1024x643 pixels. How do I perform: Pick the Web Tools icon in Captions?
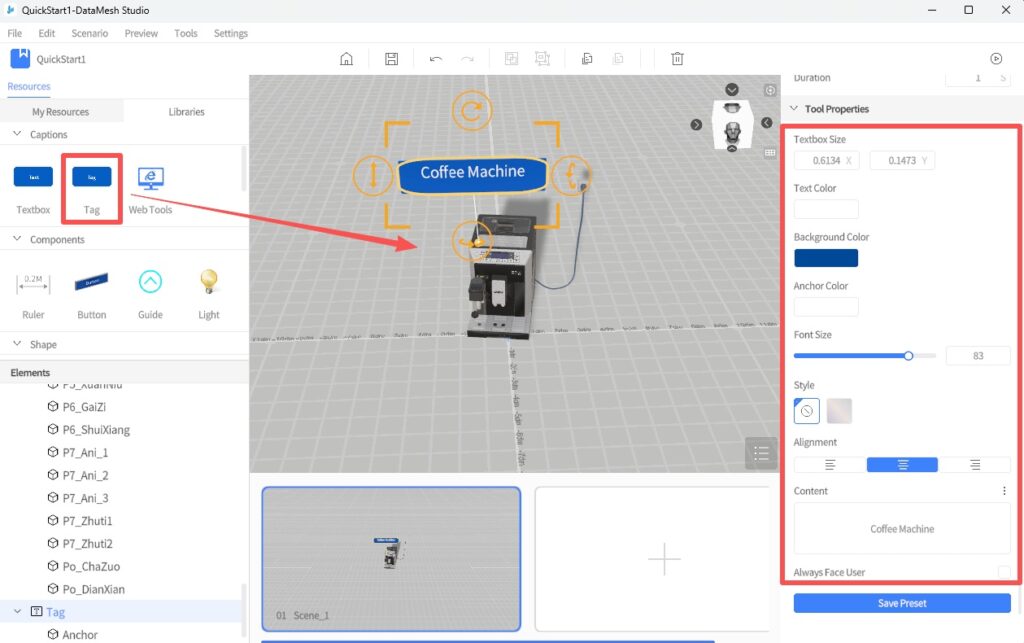click(150, 179)
